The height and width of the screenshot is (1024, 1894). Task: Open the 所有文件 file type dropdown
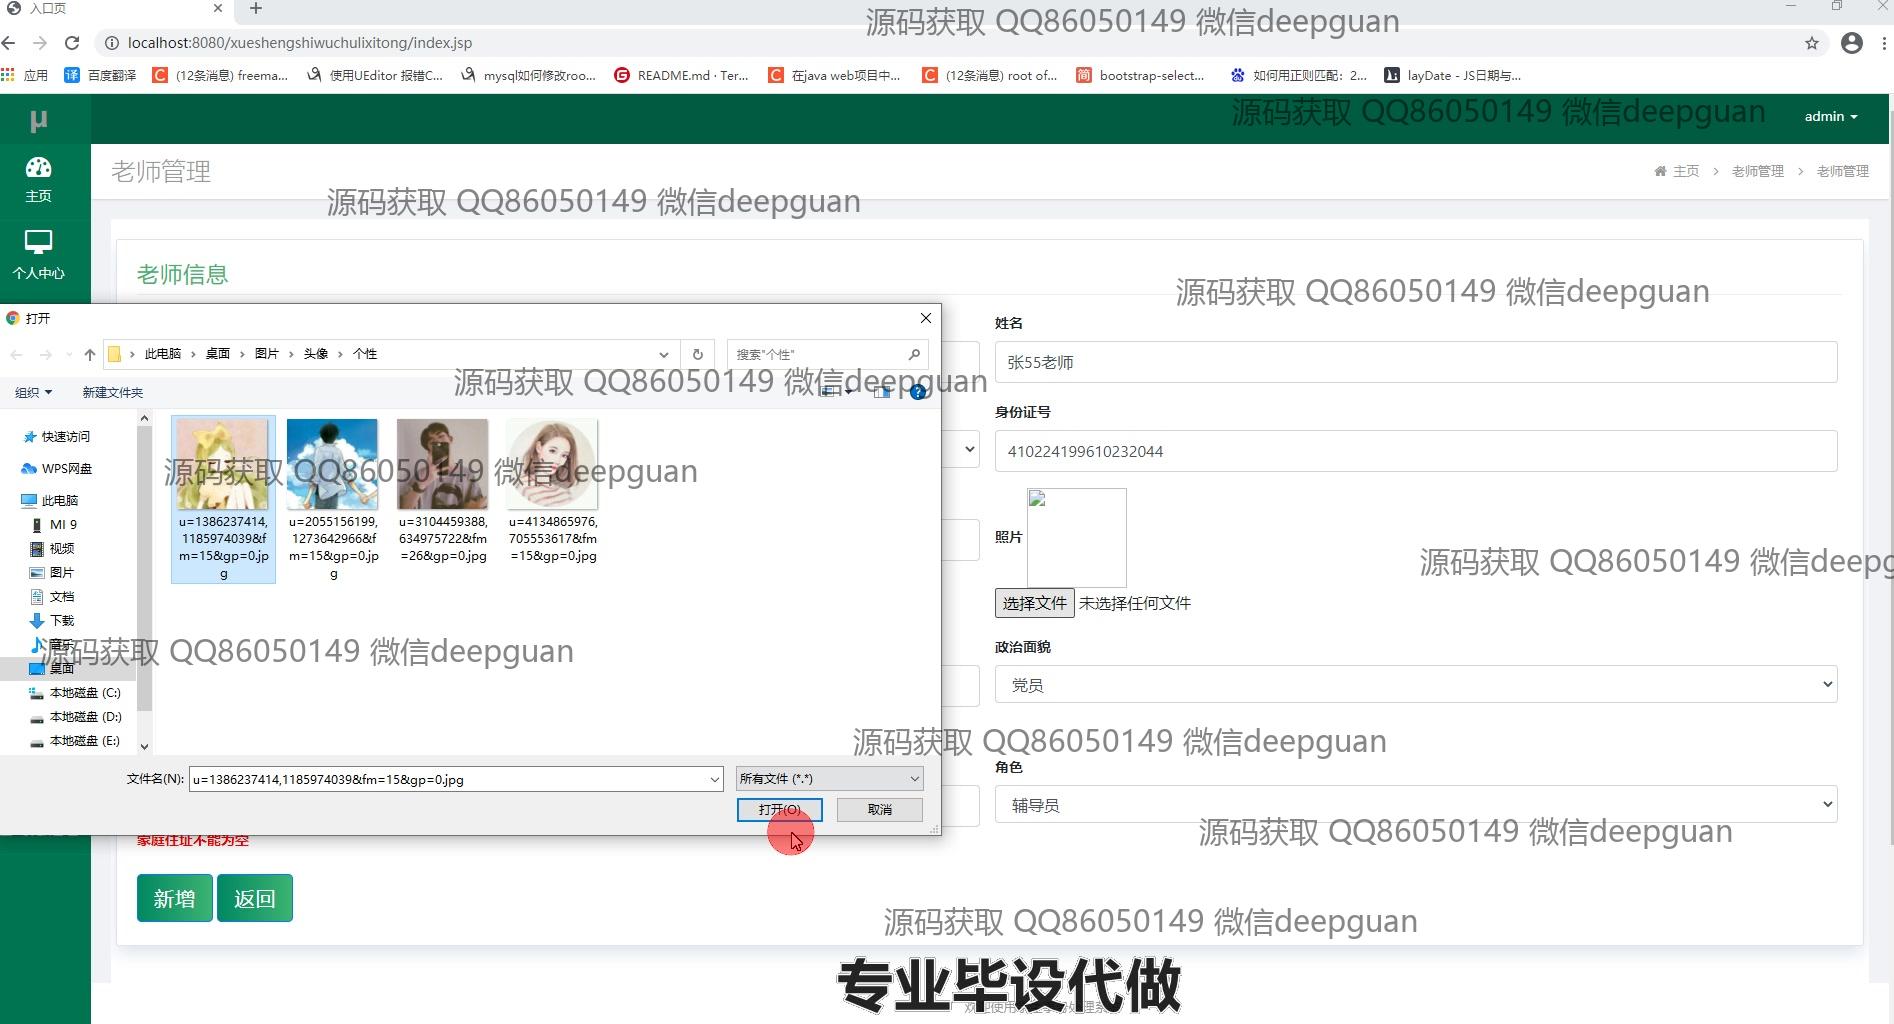[829, 779]
